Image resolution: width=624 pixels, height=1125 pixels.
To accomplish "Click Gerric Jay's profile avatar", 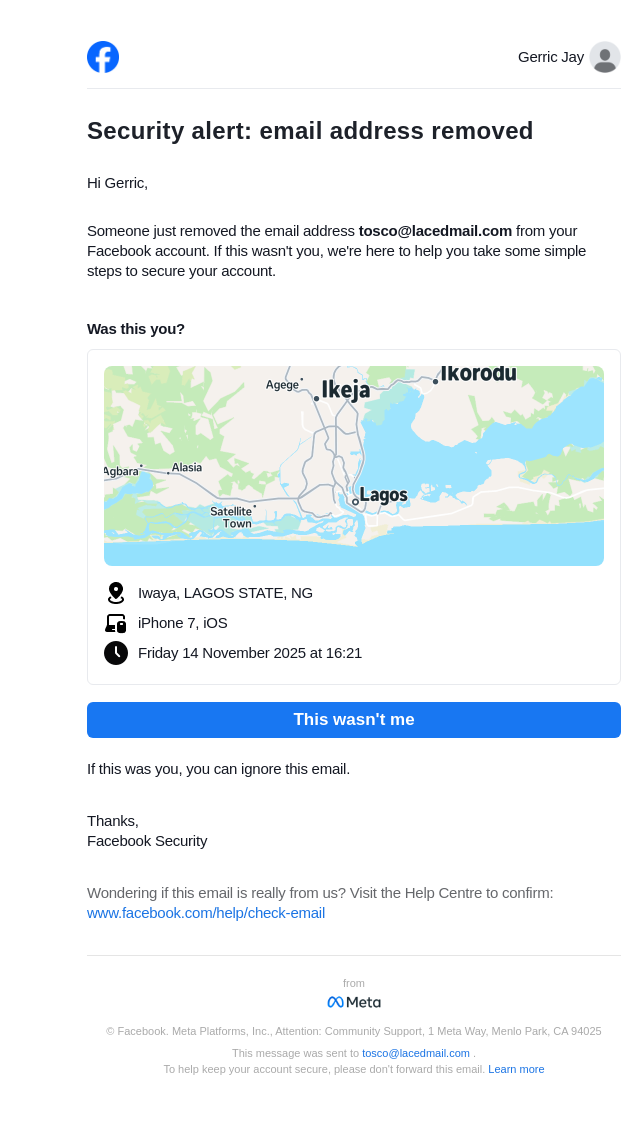I will click(604, 57).
